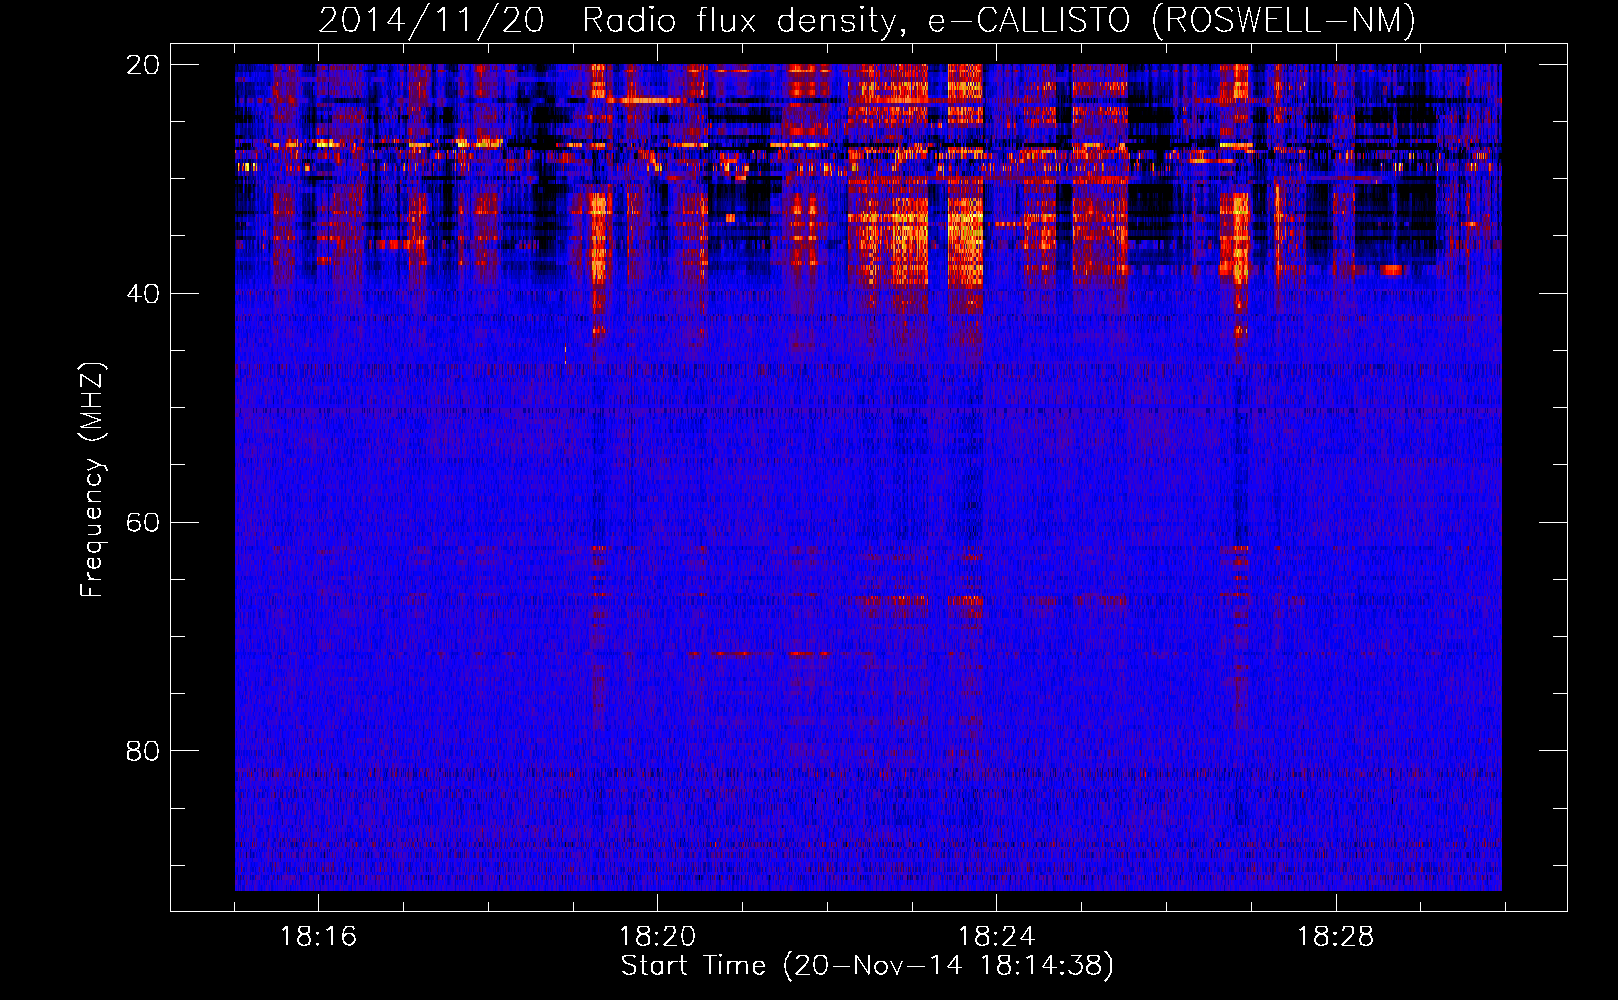Click the '18:28' time tick label
Image resolution: width=1618 pixels, height=1000 pixels.
click(x=1335, y=937)
